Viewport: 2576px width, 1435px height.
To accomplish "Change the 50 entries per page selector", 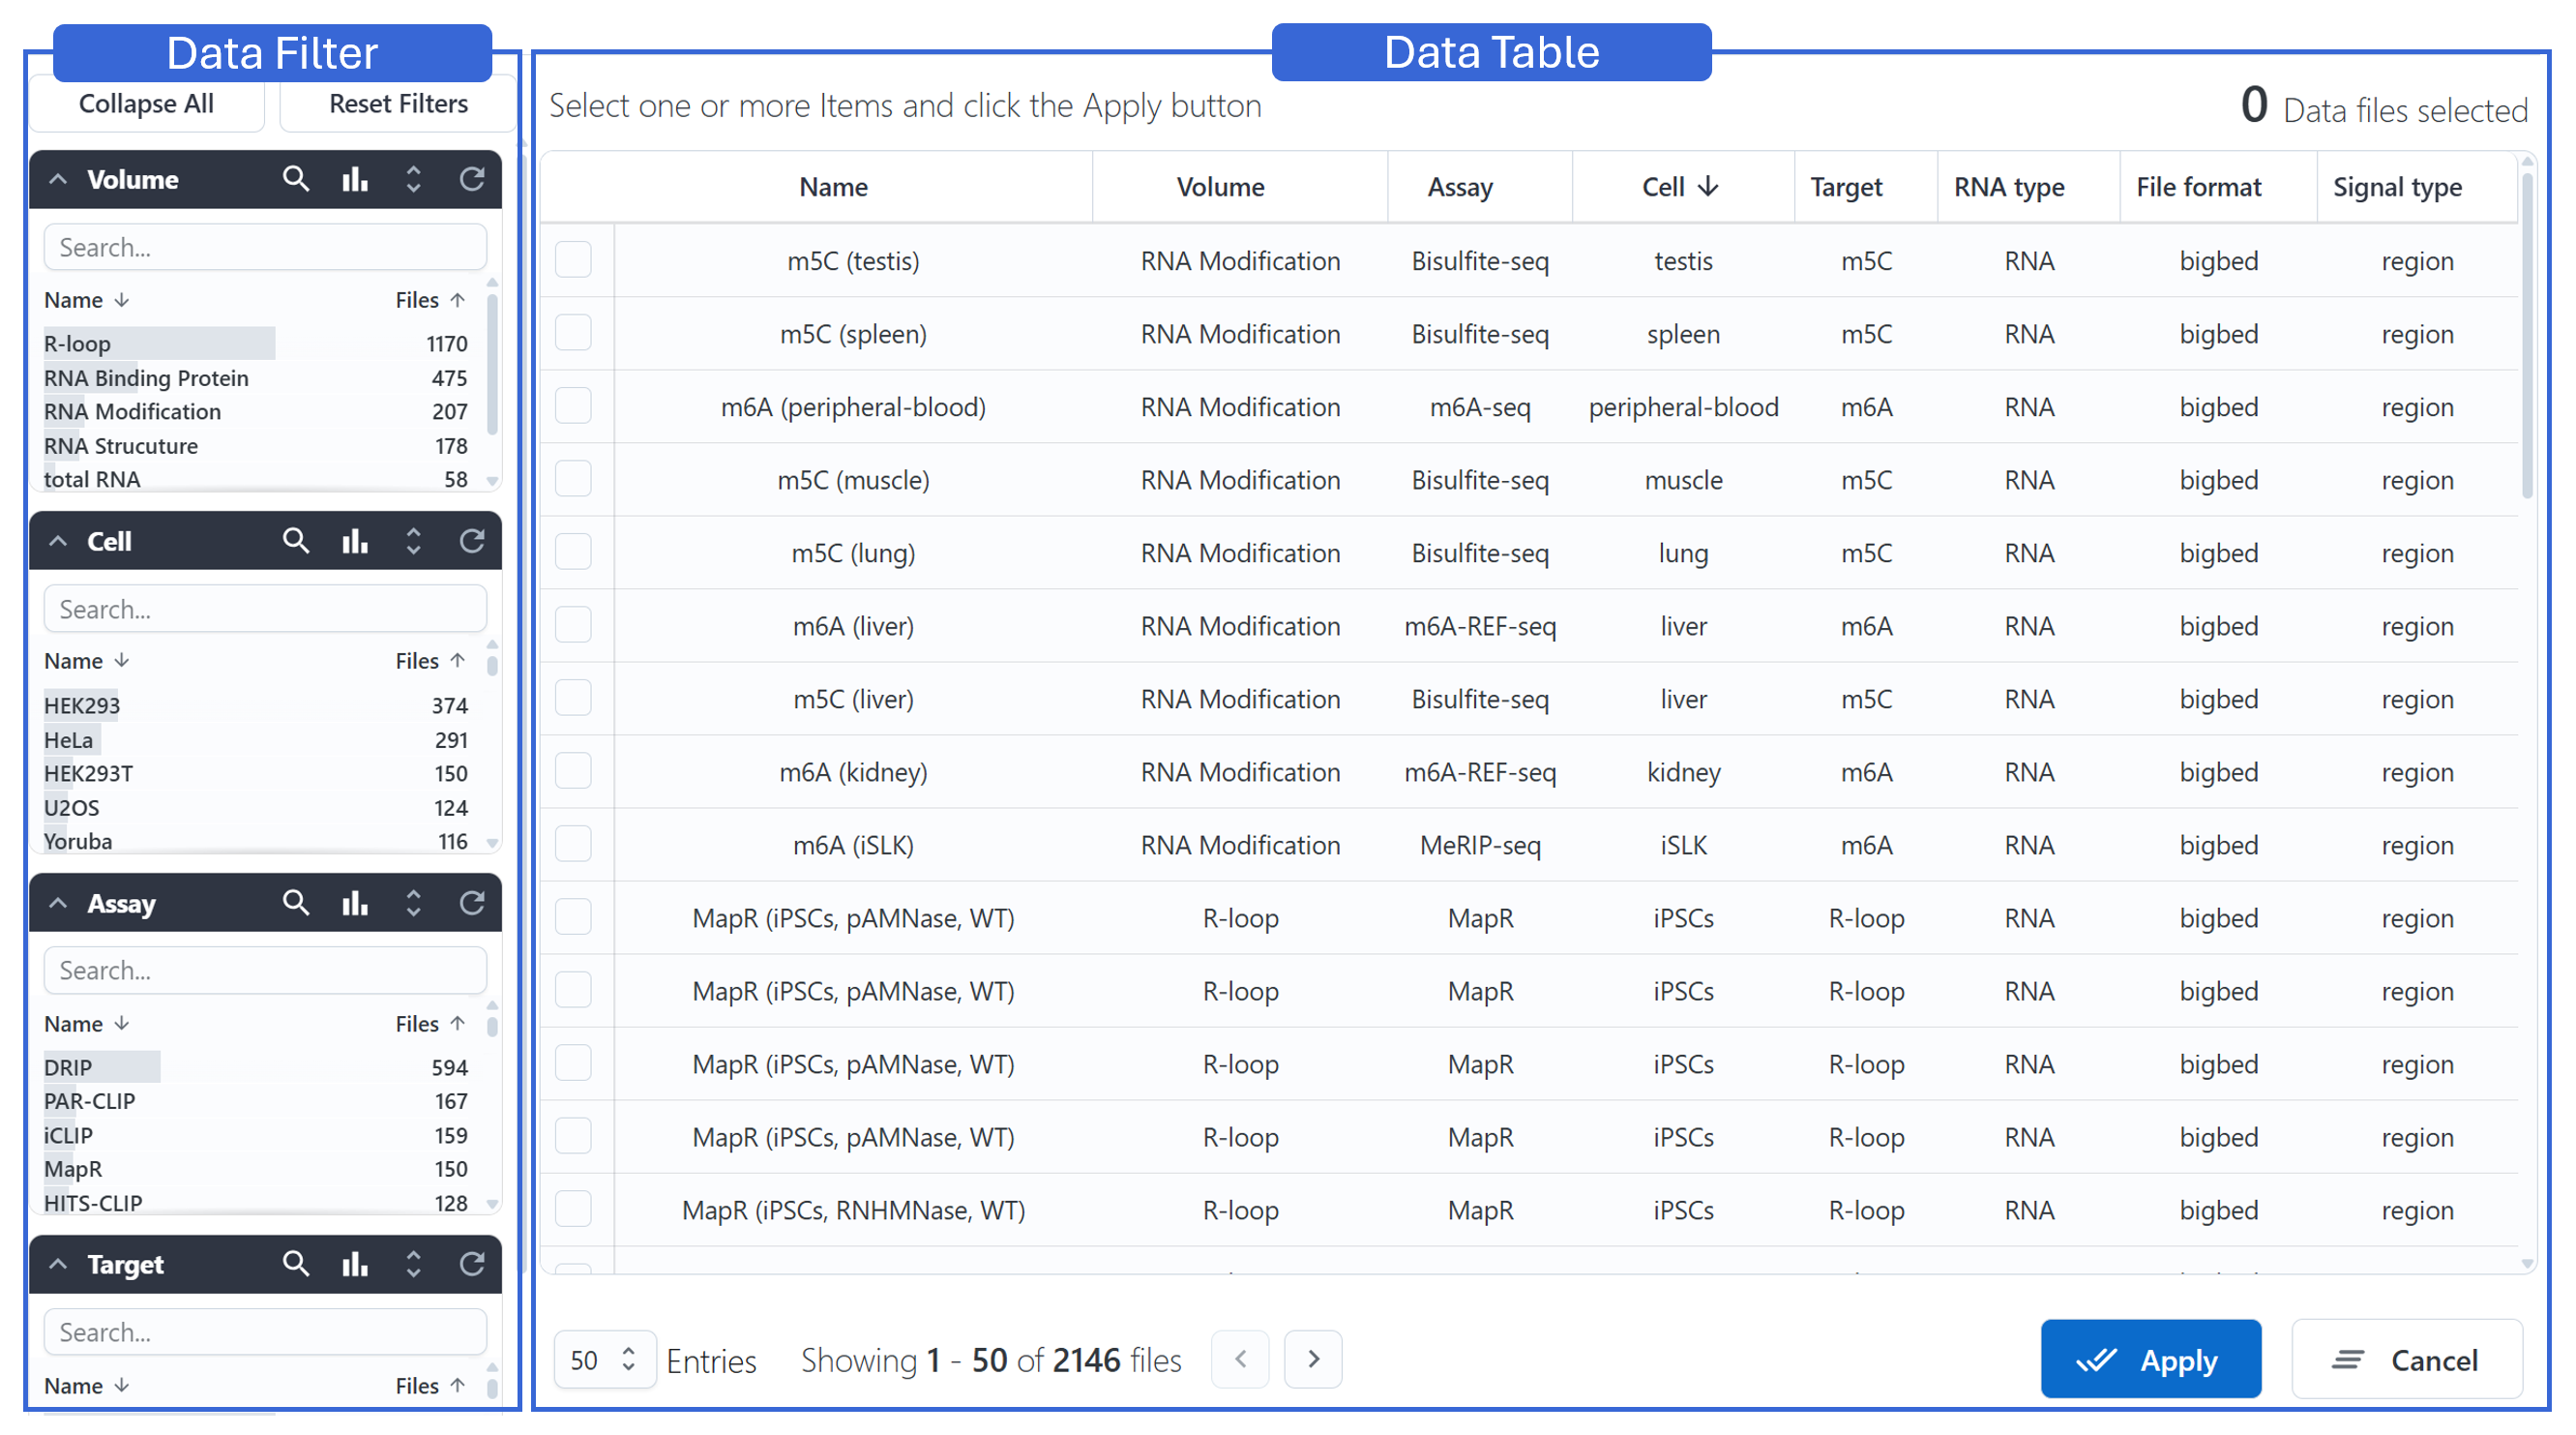I will [x=603, y=1359].
